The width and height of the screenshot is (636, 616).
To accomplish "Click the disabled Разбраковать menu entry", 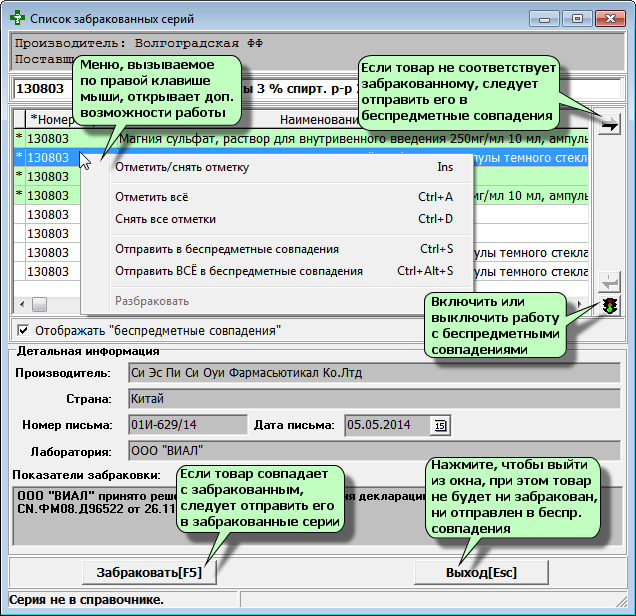I will [x=151, y=301].
